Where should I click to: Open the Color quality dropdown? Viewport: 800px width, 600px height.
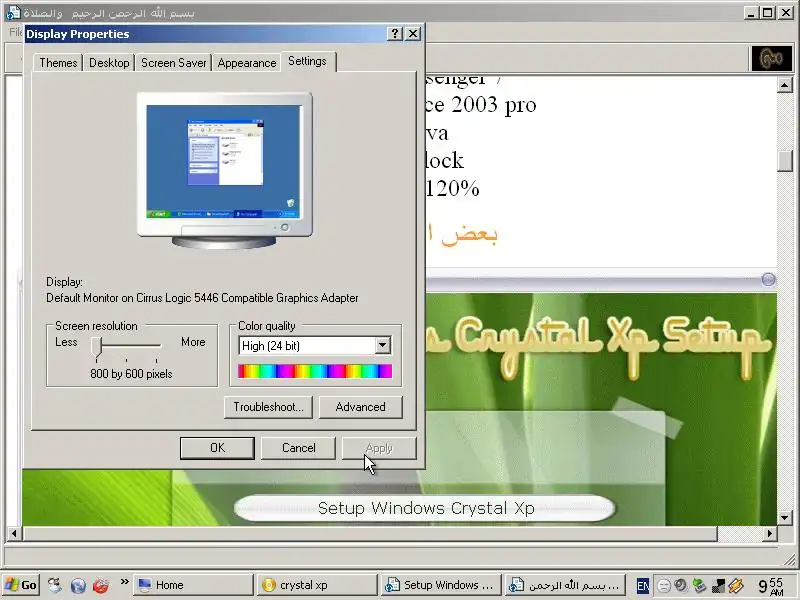(383, 345)
